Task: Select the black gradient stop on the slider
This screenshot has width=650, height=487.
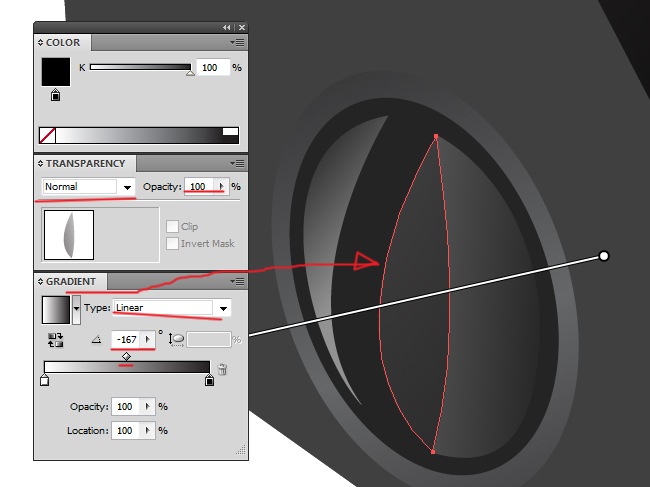Action: pos(209,380)
